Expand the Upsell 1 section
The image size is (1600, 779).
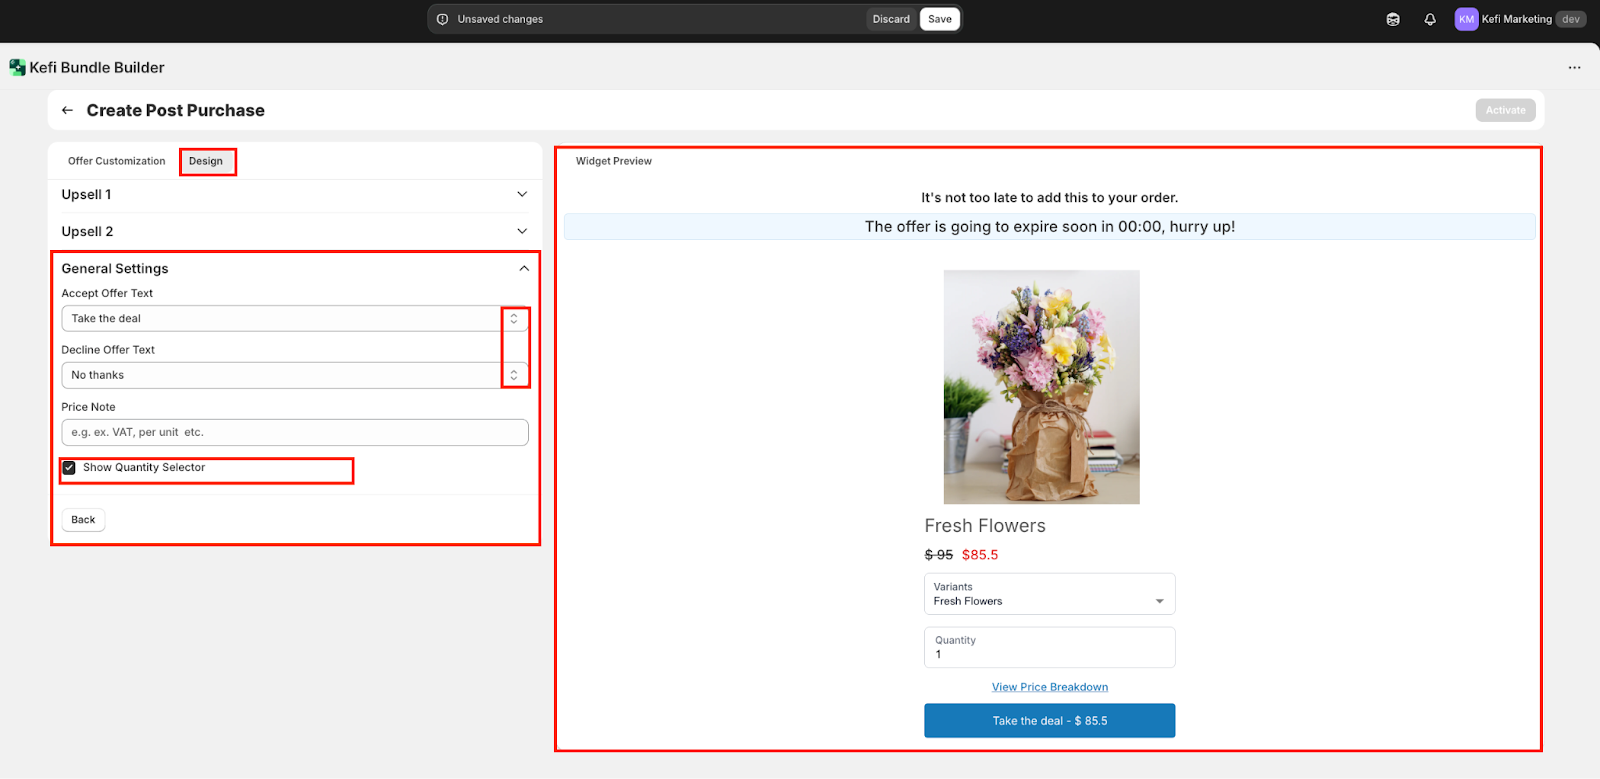(521, 194)
